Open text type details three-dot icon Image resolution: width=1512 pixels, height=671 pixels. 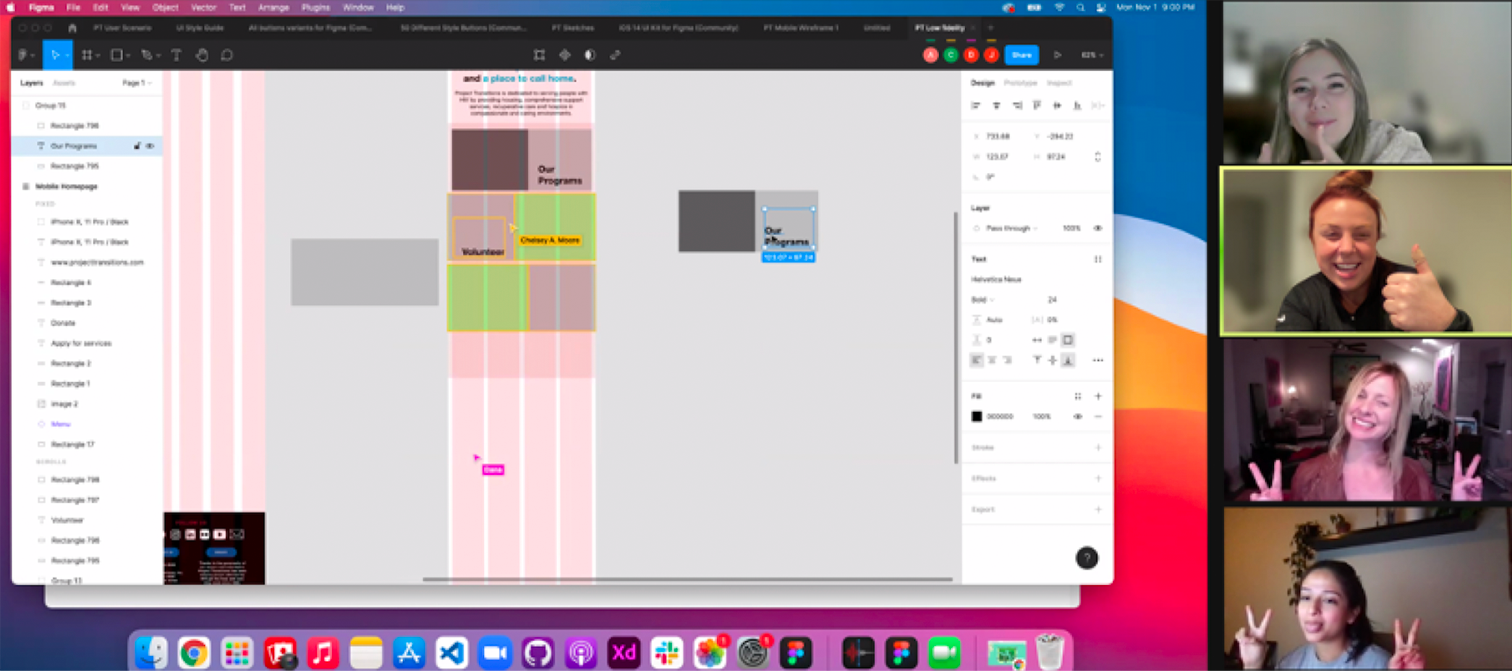[1098, 360]
